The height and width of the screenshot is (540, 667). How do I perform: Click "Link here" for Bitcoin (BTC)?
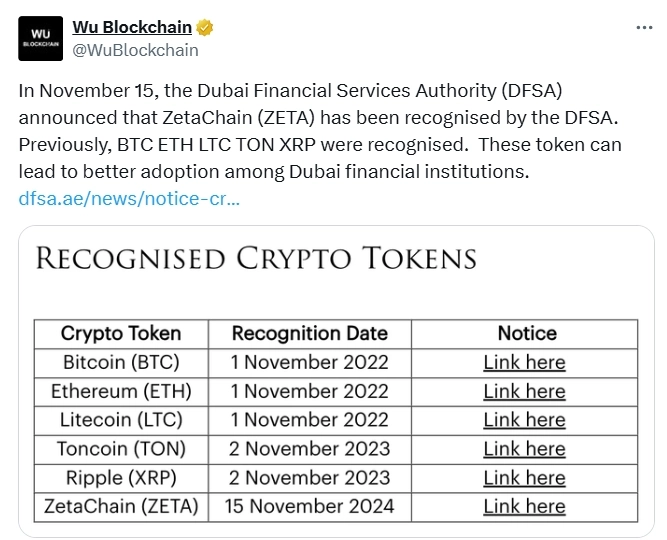pyautogui.click(x=524, y=362)
